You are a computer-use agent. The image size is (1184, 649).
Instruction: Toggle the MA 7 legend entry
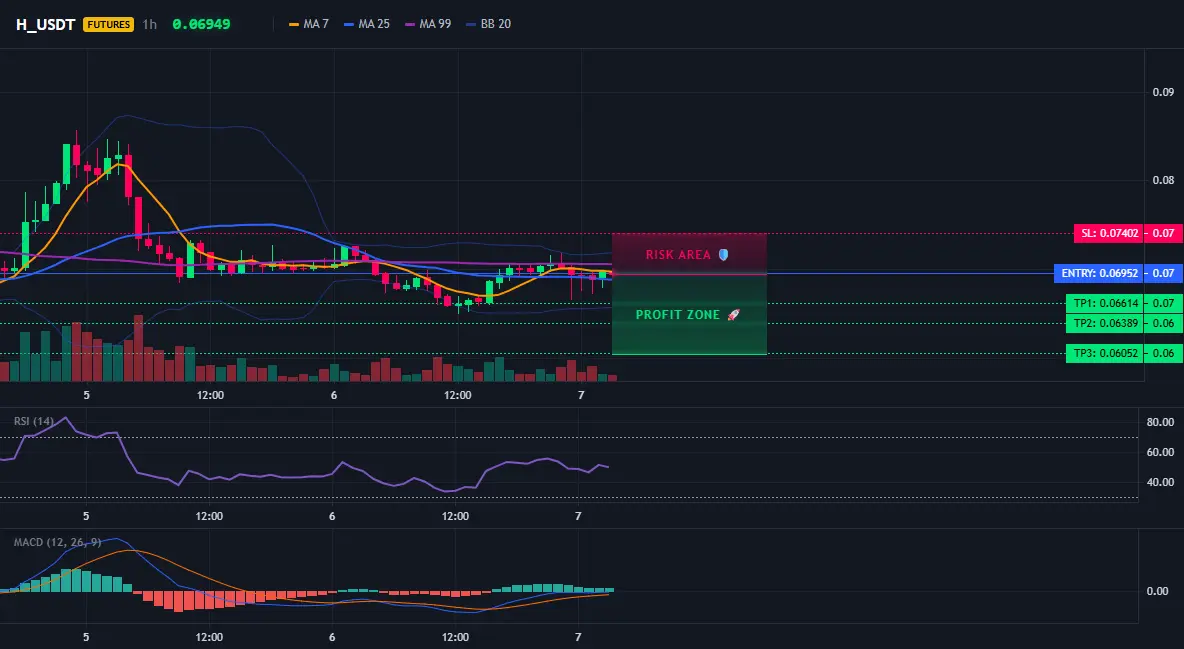(309, 24)
